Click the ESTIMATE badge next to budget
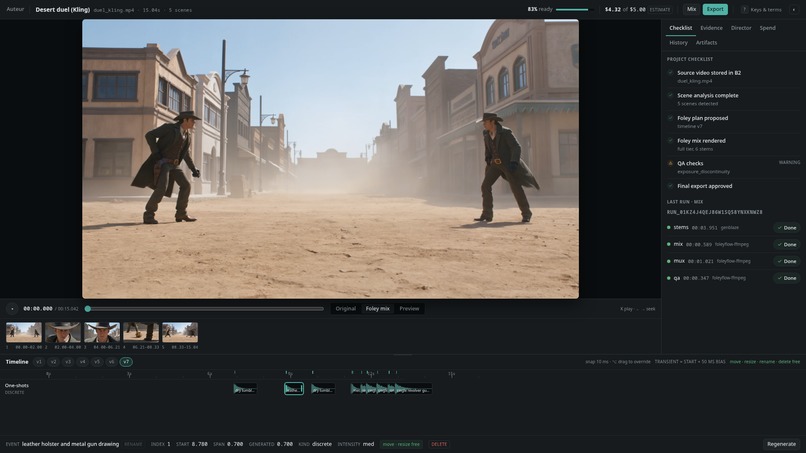806x453 pixels. click(x=660, y=10)
